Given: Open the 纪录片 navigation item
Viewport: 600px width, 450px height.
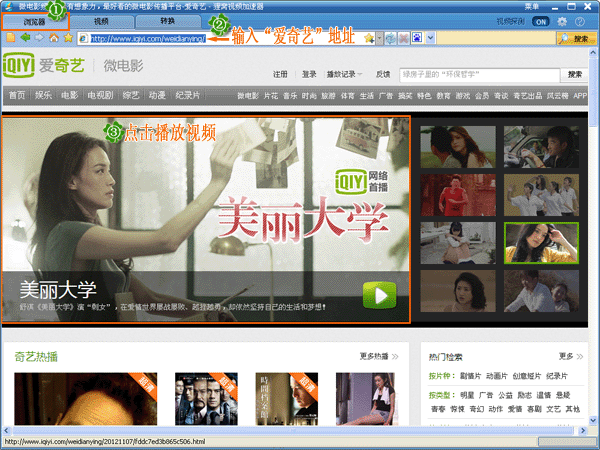Looking at the screenshot, I should pos(188,95).
